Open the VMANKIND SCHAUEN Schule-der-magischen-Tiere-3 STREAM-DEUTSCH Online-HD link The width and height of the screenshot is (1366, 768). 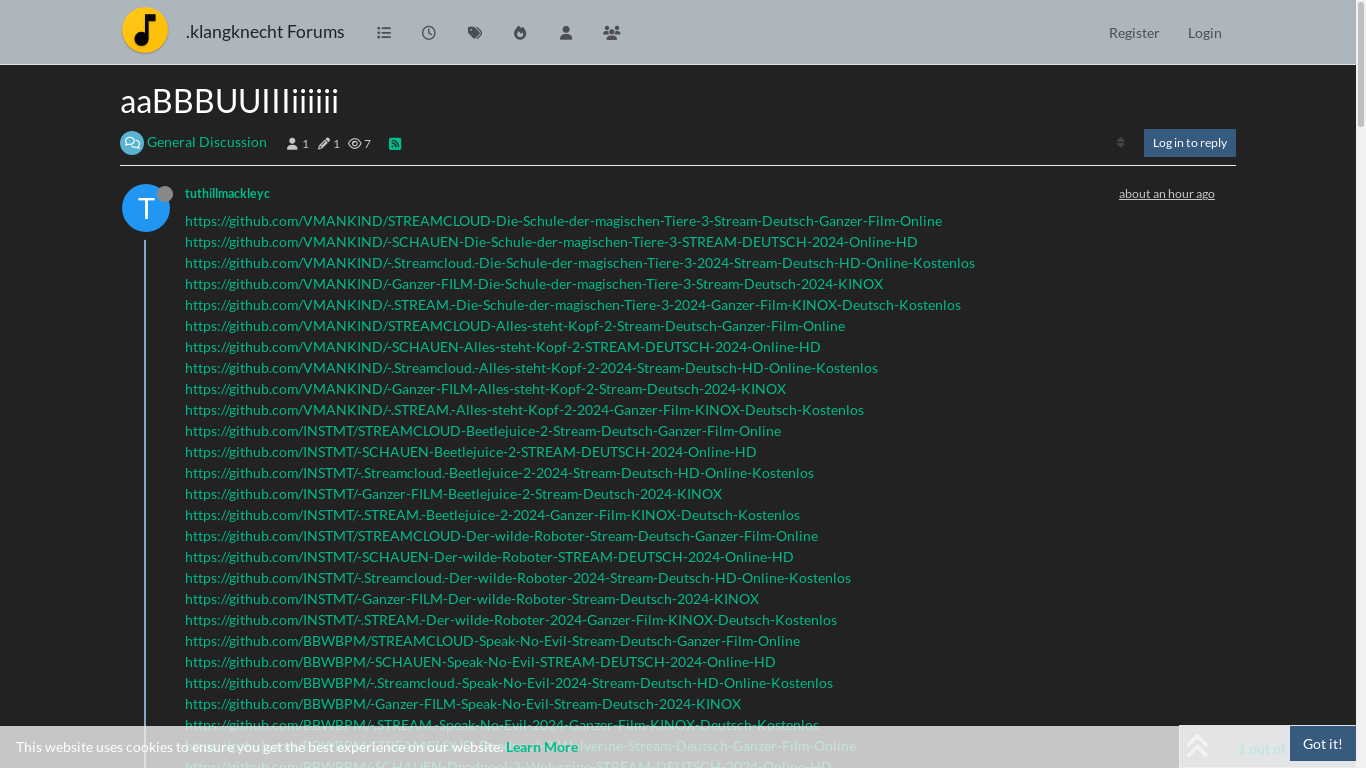coord(551,242)
